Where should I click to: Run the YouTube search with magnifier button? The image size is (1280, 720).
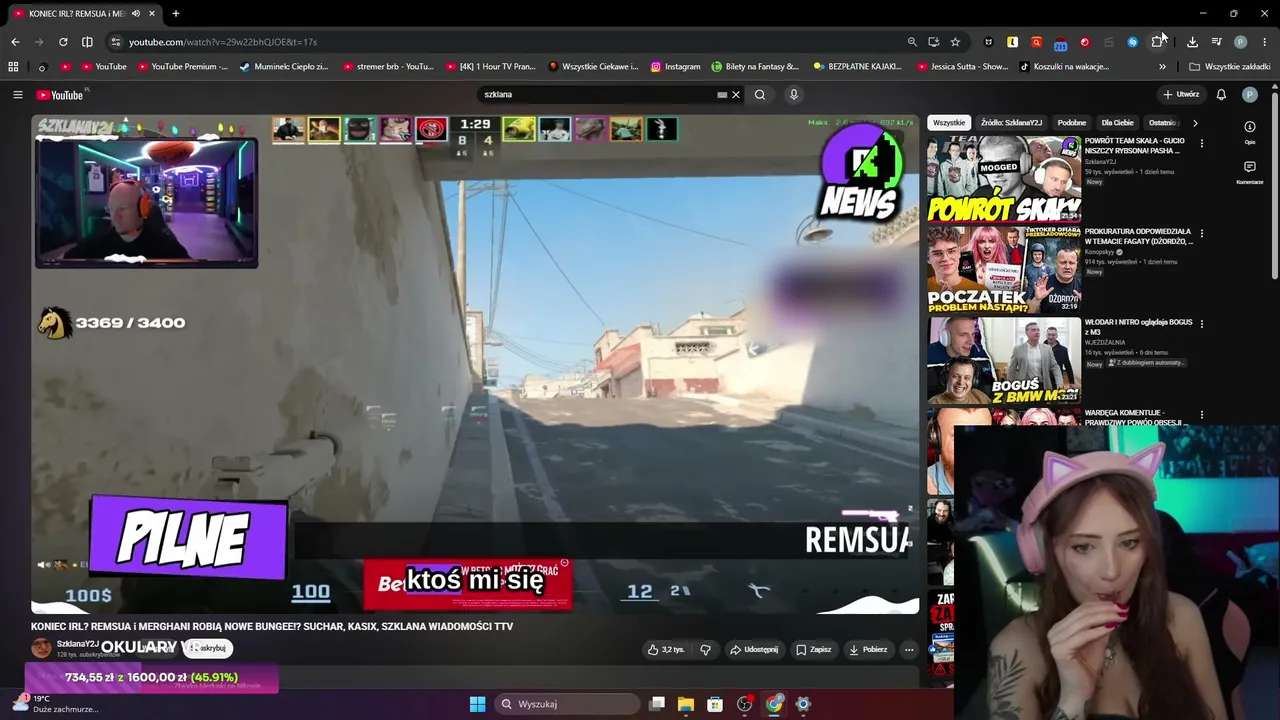coord(760,95)
